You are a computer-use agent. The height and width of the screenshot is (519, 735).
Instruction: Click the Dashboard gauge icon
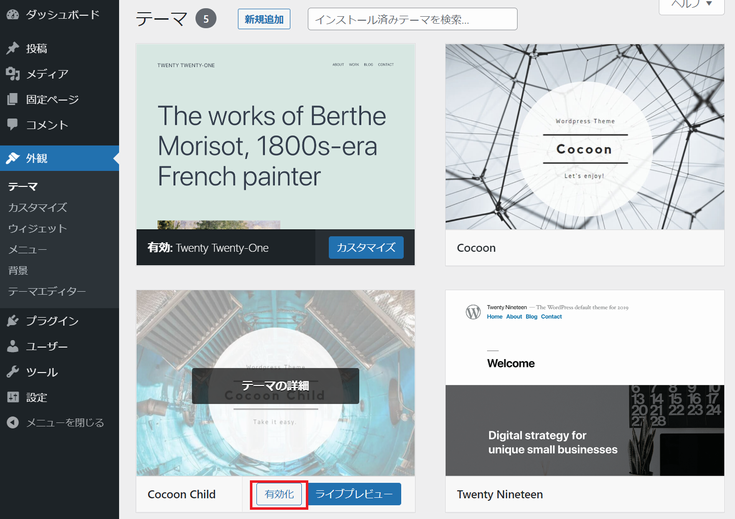12,15
